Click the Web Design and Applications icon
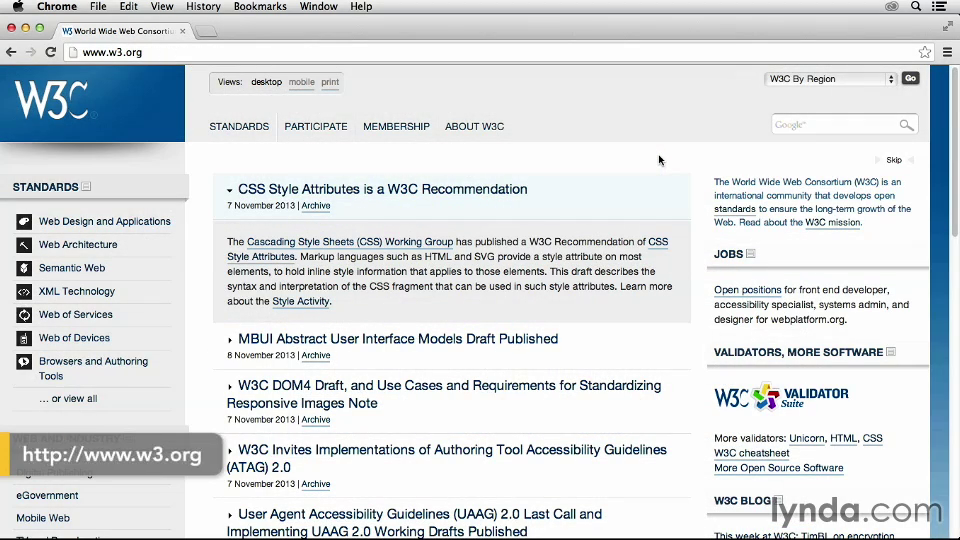Screen dimensions: 960x540 click(24, 222)
